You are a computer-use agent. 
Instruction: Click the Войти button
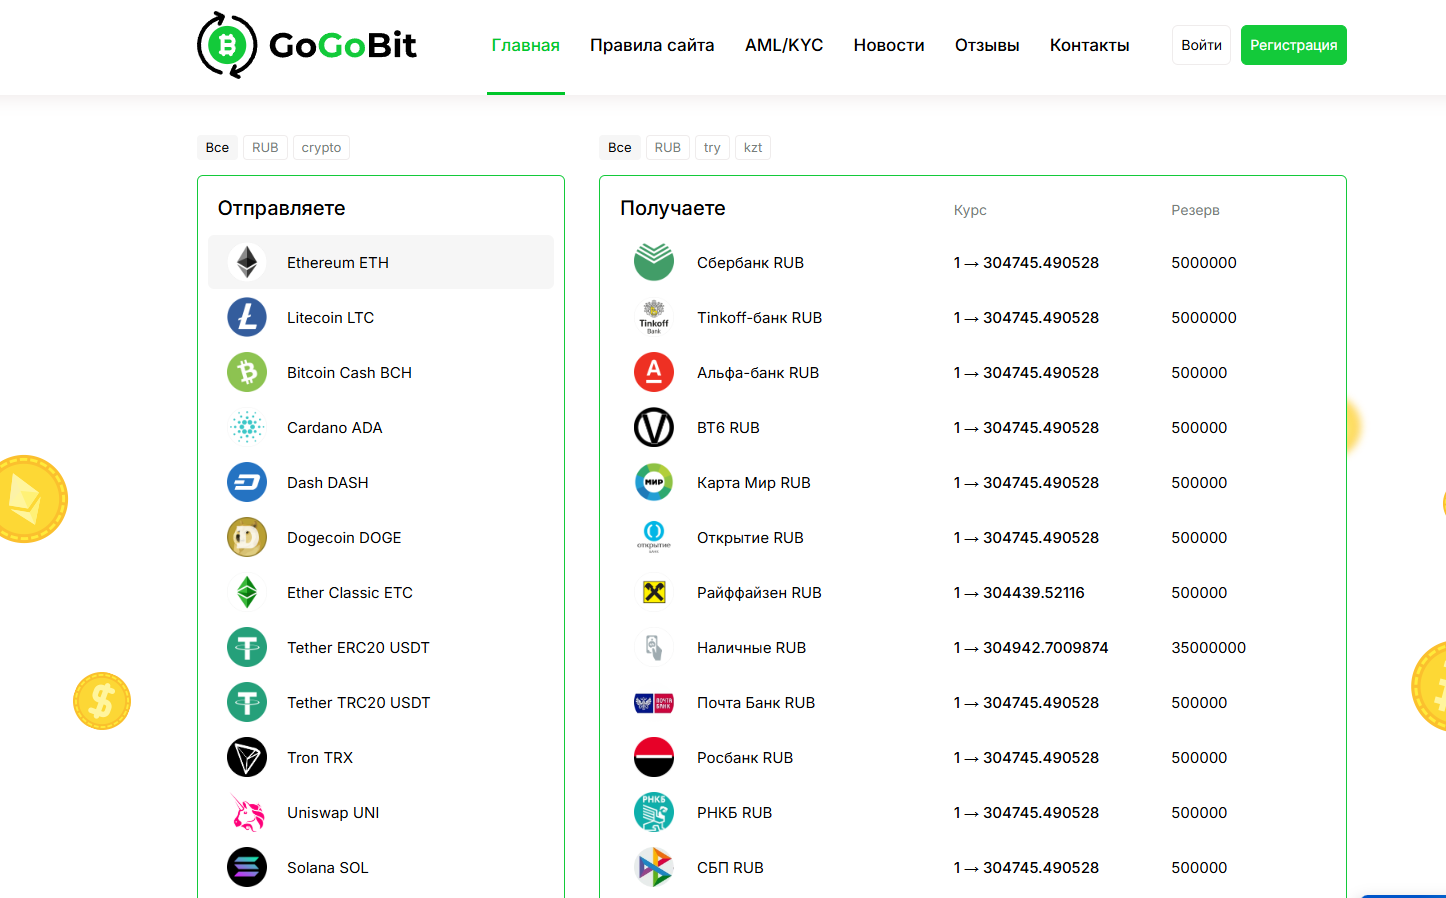[x=1200, y=45]
